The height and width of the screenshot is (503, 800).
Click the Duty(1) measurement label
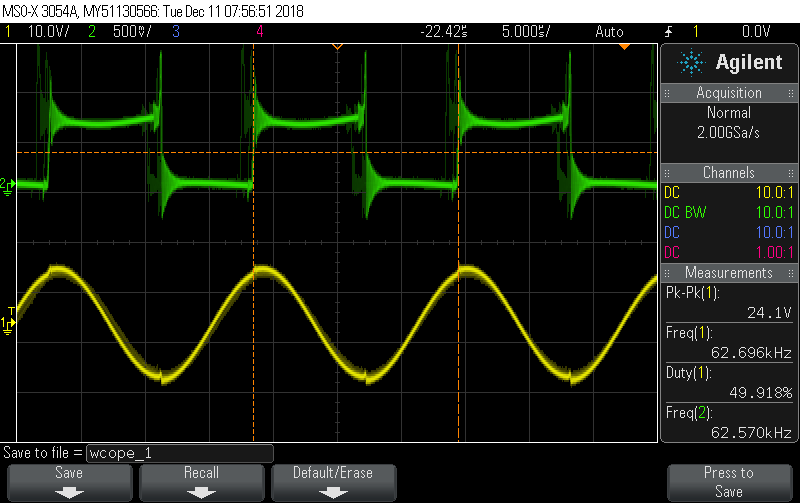point(689,373)
